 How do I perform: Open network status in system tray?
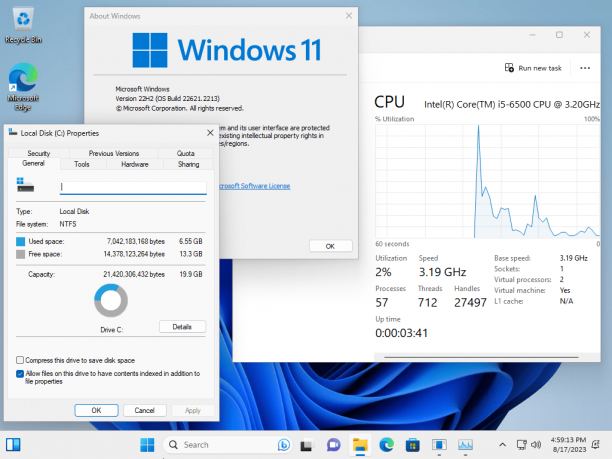point(521,445)
